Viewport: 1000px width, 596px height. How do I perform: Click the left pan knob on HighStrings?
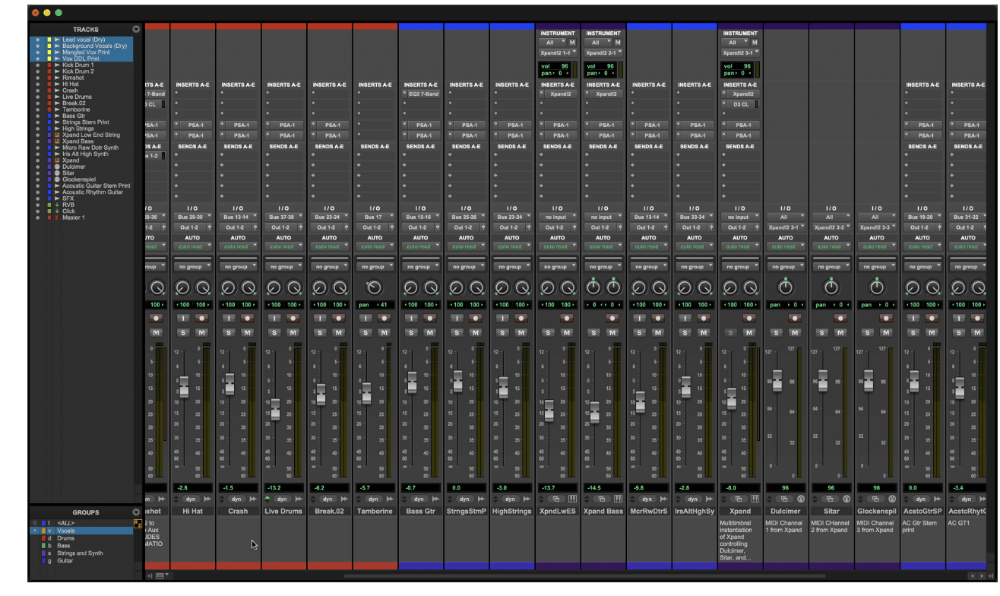pos(502,288)
